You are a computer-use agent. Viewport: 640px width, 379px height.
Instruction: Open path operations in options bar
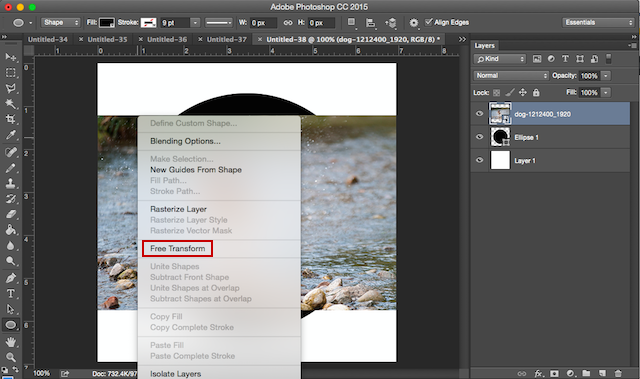[351, 22]
